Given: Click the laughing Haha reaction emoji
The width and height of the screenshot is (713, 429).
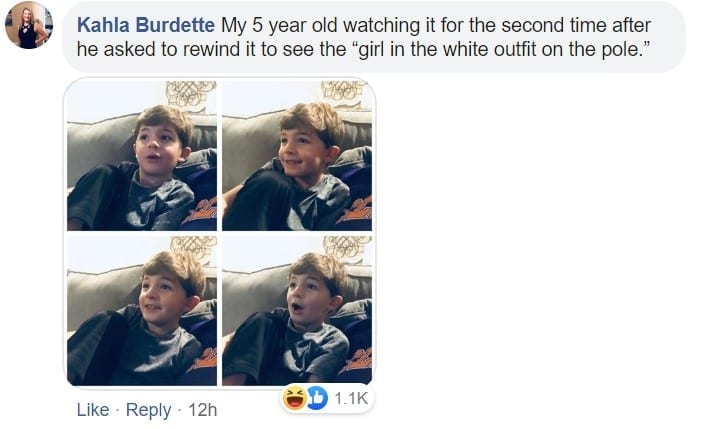Looking at the screenshot, I should [295, 398].
